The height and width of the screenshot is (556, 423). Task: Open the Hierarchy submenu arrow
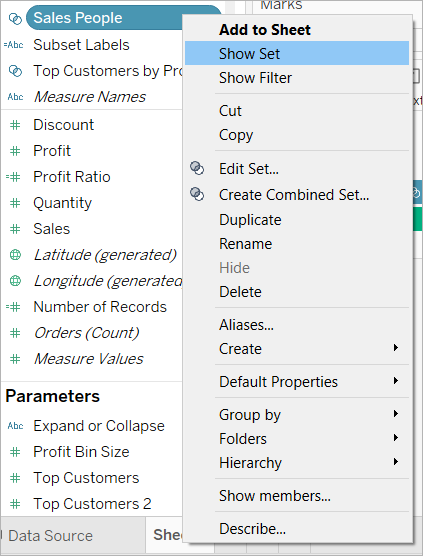pyautogui.click(x=396, y=462)
